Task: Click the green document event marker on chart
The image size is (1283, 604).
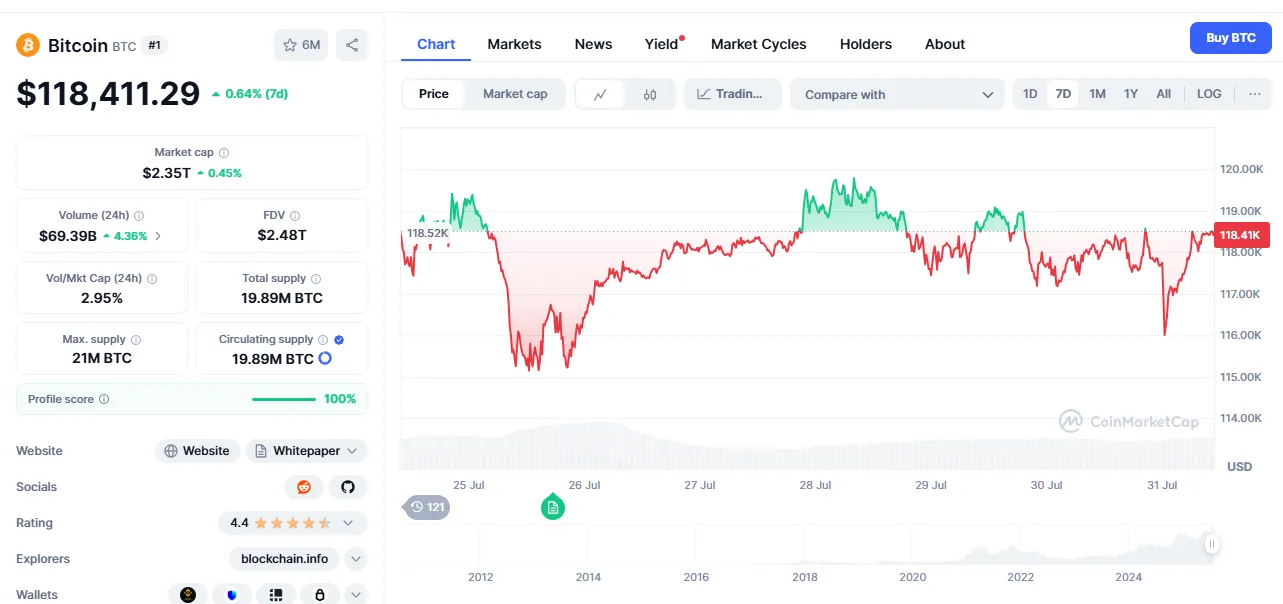Action: click(x=553, y=508)
